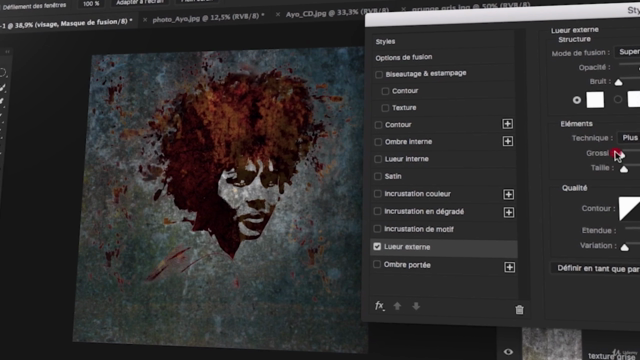Enable the indented Contour sub-option checkbox
The image size is (640, 360).
coord(385,91)
